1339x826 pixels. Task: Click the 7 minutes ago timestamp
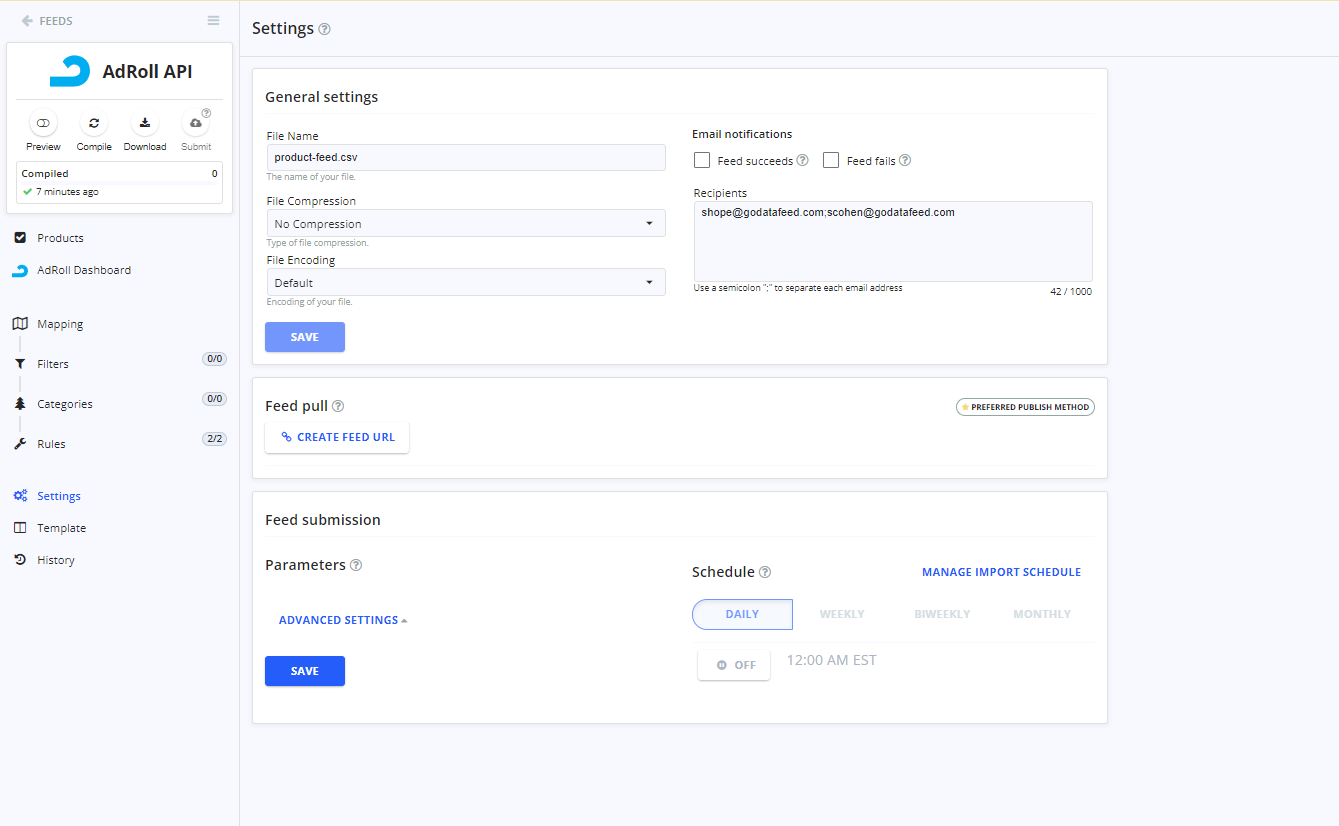[x=67, y=191]
